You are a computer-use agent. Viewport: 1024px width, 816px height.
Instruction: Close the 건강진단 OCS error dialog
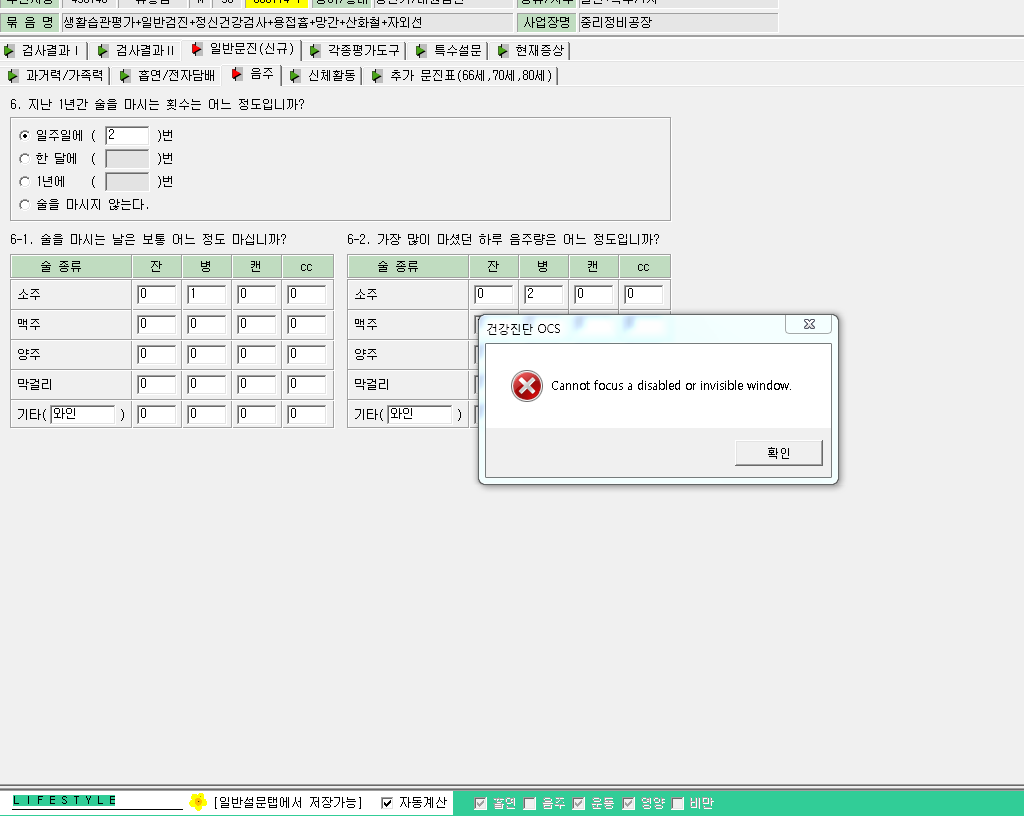click(808, 324)
